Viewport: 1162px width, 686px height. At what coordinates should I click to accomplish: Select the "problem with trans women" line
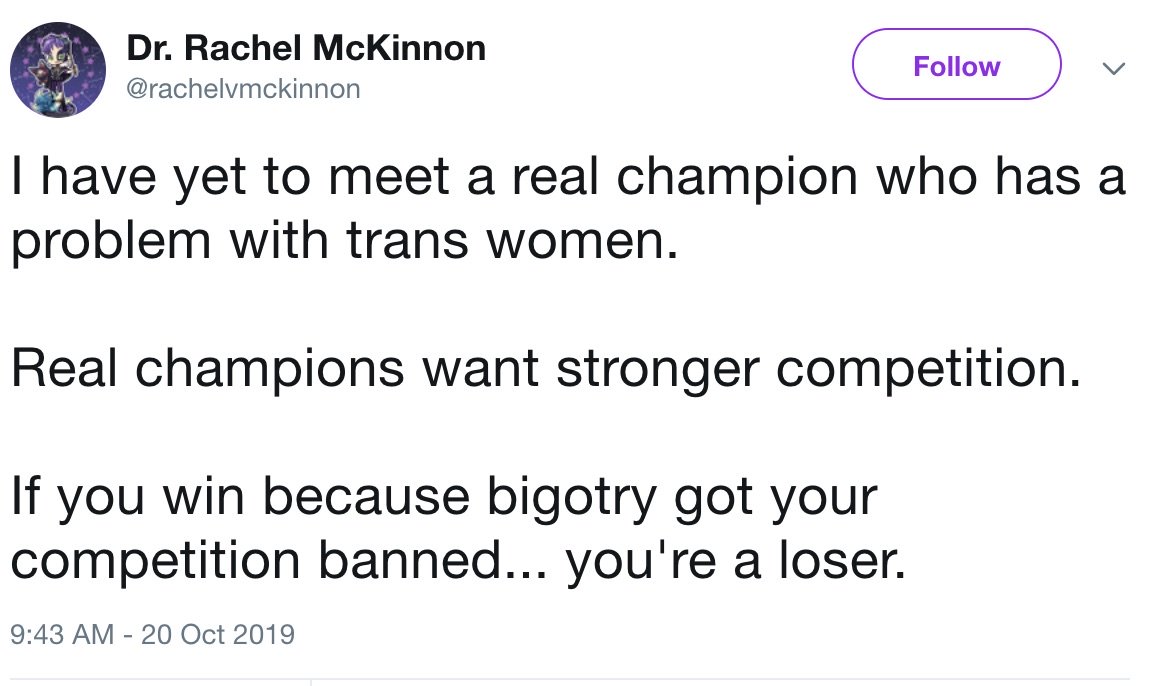pyautogui.click(x=338, y=243)
